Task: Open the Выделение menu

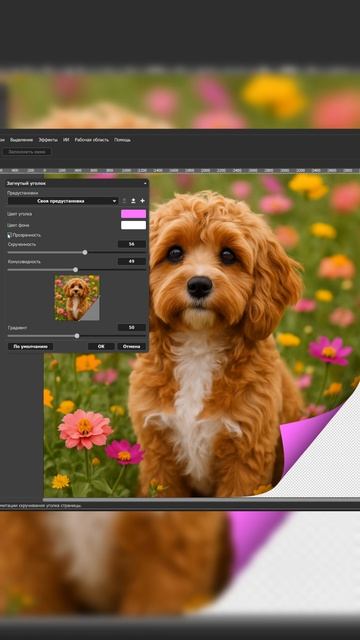Action: pos(21,140)
